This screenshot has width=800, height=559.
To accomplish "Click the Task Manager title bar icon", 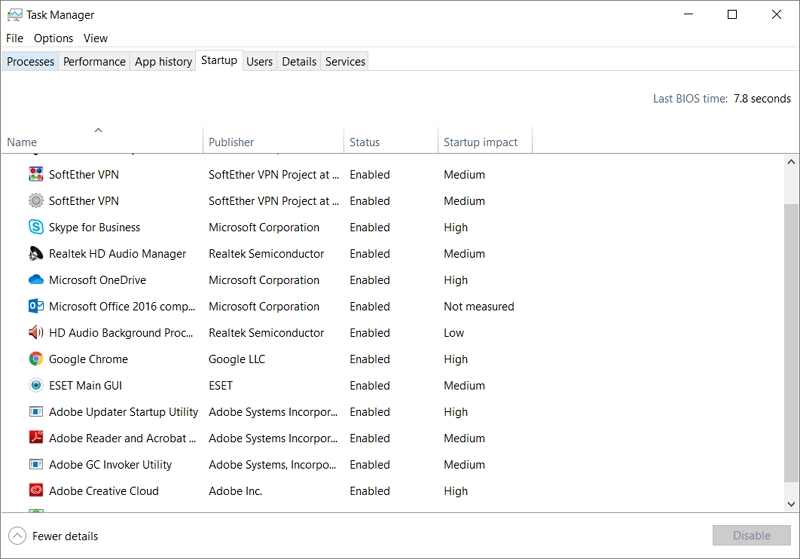I will 14,15.
